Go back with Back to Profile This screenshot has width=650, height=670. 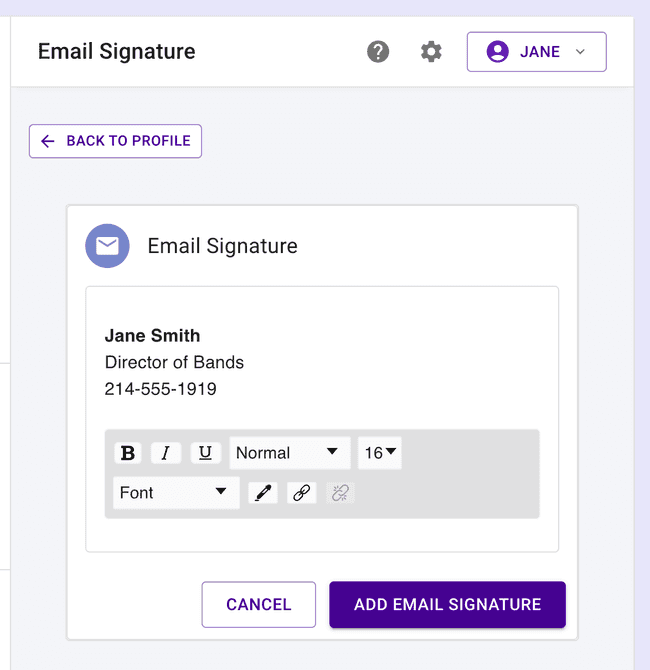coord(115,141)
